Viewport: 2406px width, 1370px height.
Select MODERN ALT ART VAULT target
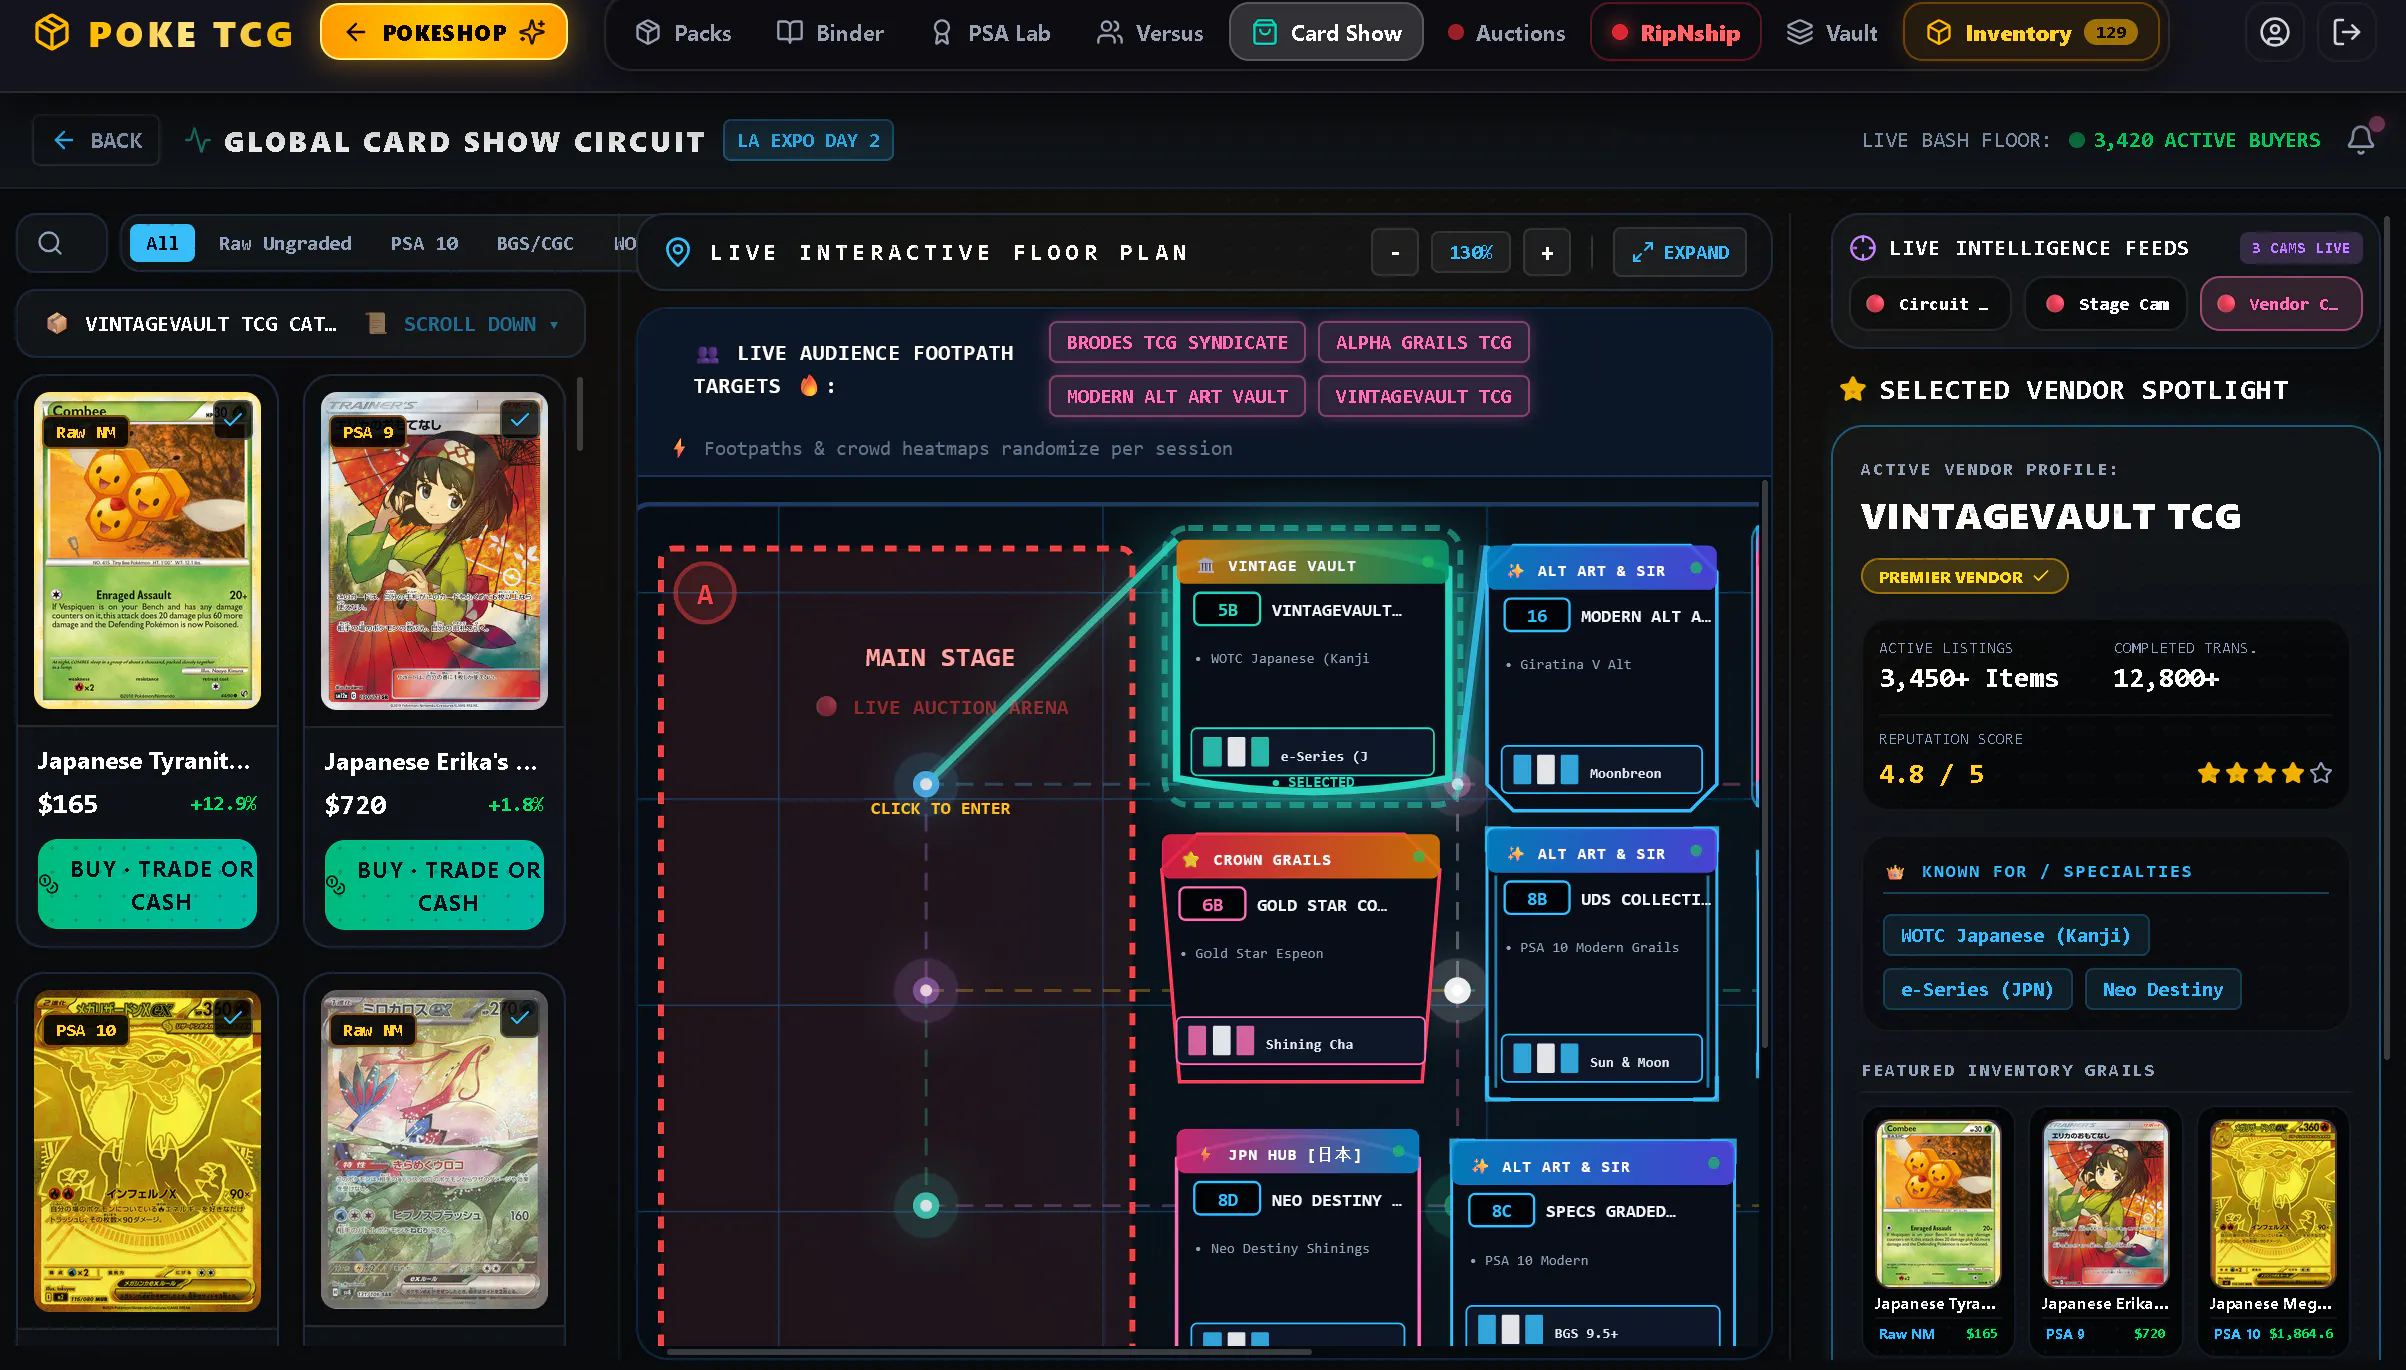tap(1177, 396)
